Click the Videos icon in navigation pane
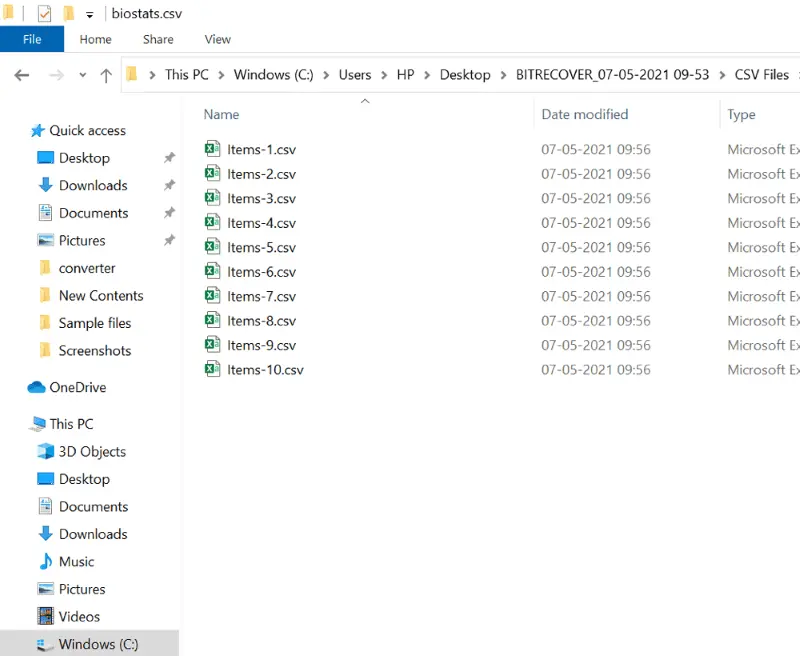This screenshot has height=656, width=800. click(45, 616)
